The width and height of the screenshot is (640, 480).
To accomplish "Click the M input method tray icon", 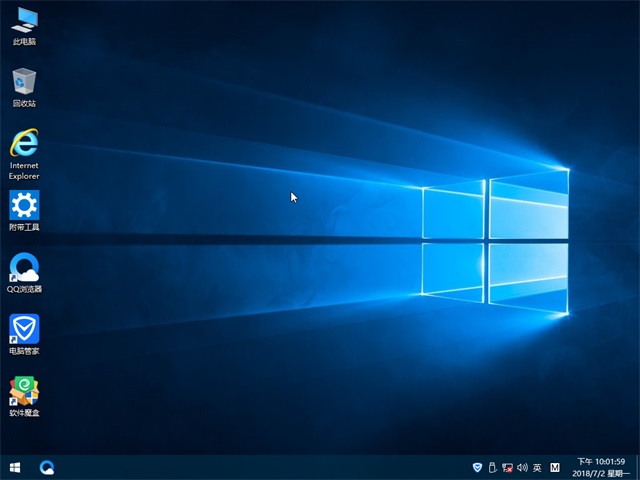I will click(x=555, y=467).
